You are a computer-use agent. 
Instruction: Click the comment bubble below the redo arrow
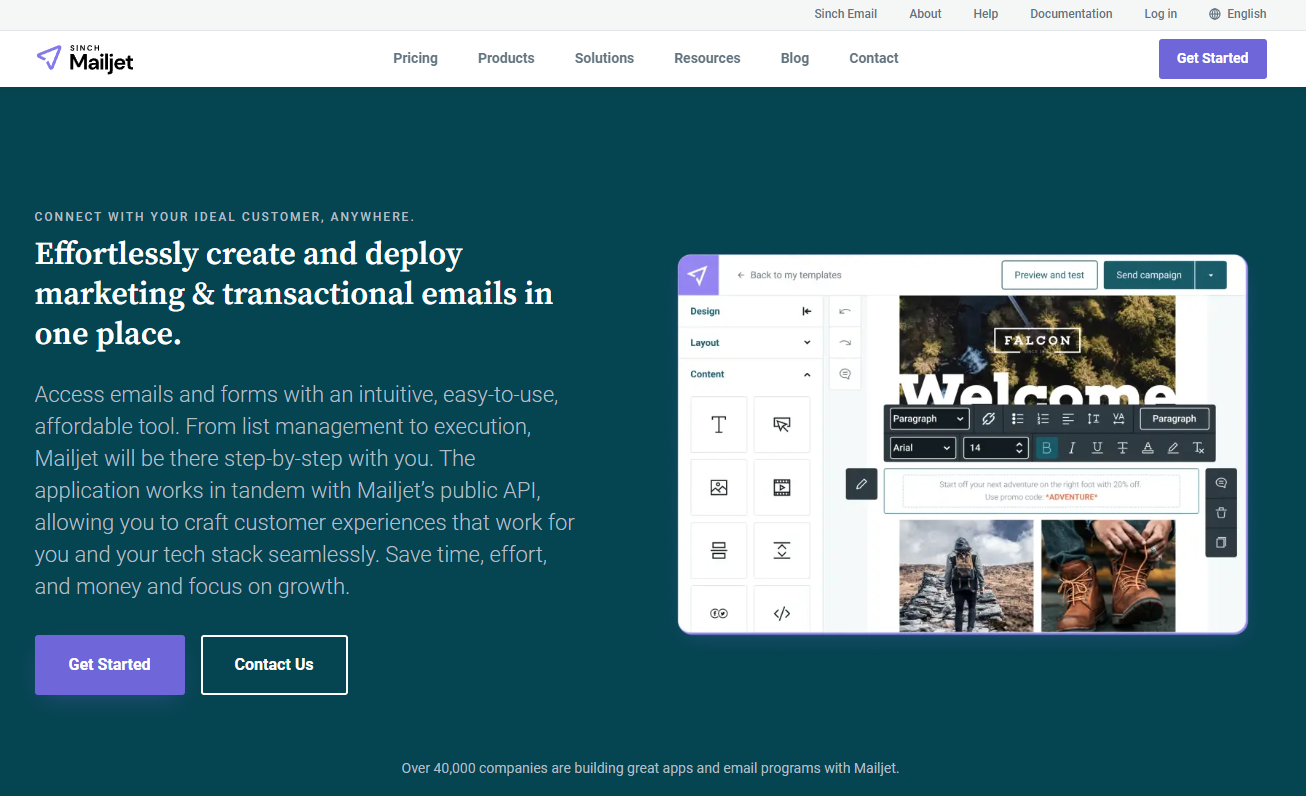pos(845,374)
